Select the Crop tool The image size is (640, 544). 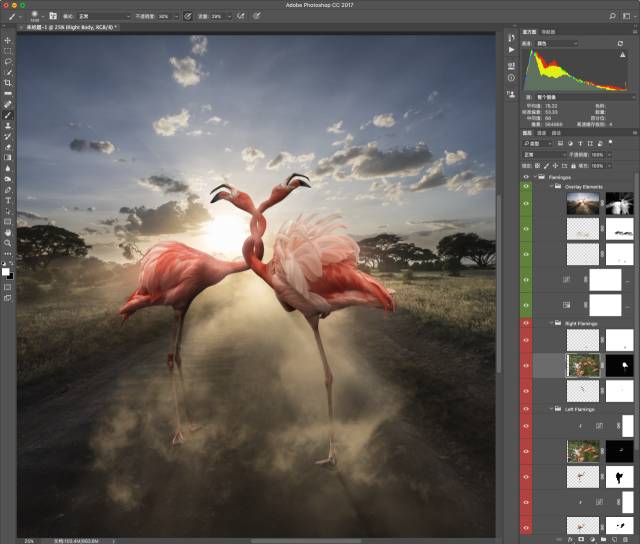coord(8,82)
